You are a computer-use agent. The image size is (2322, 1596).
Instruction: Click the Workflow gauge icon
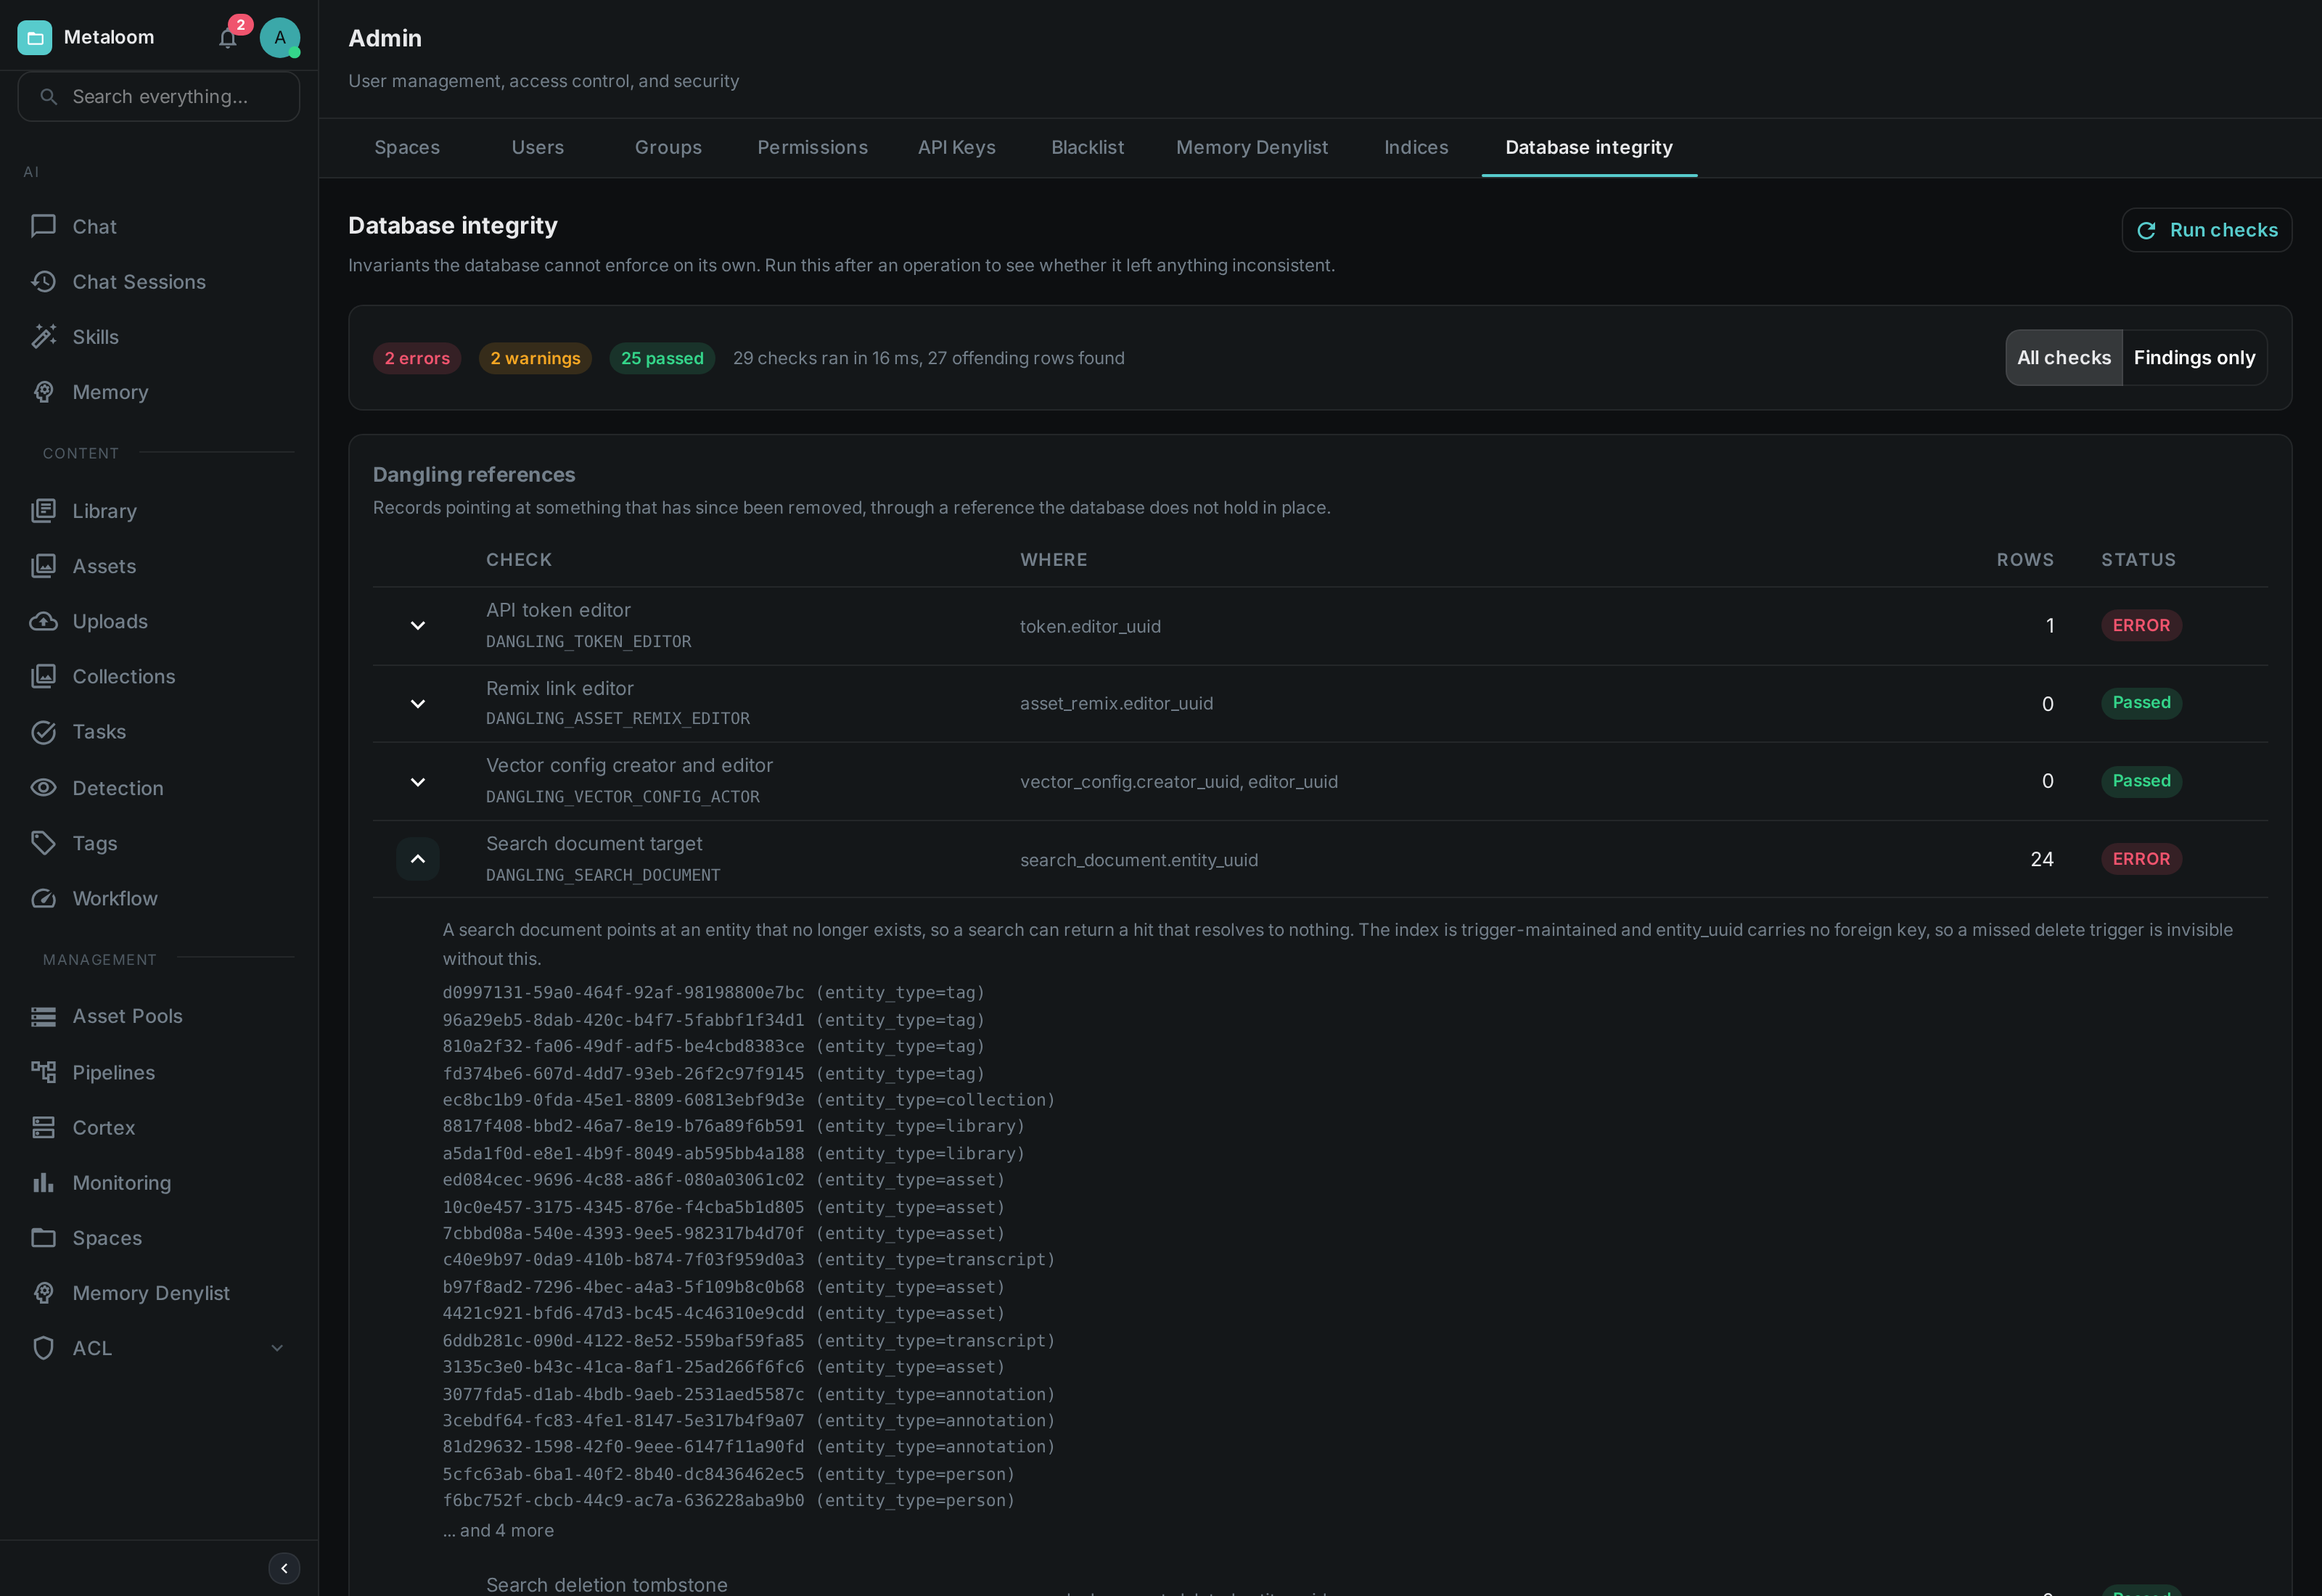(43, 898)
